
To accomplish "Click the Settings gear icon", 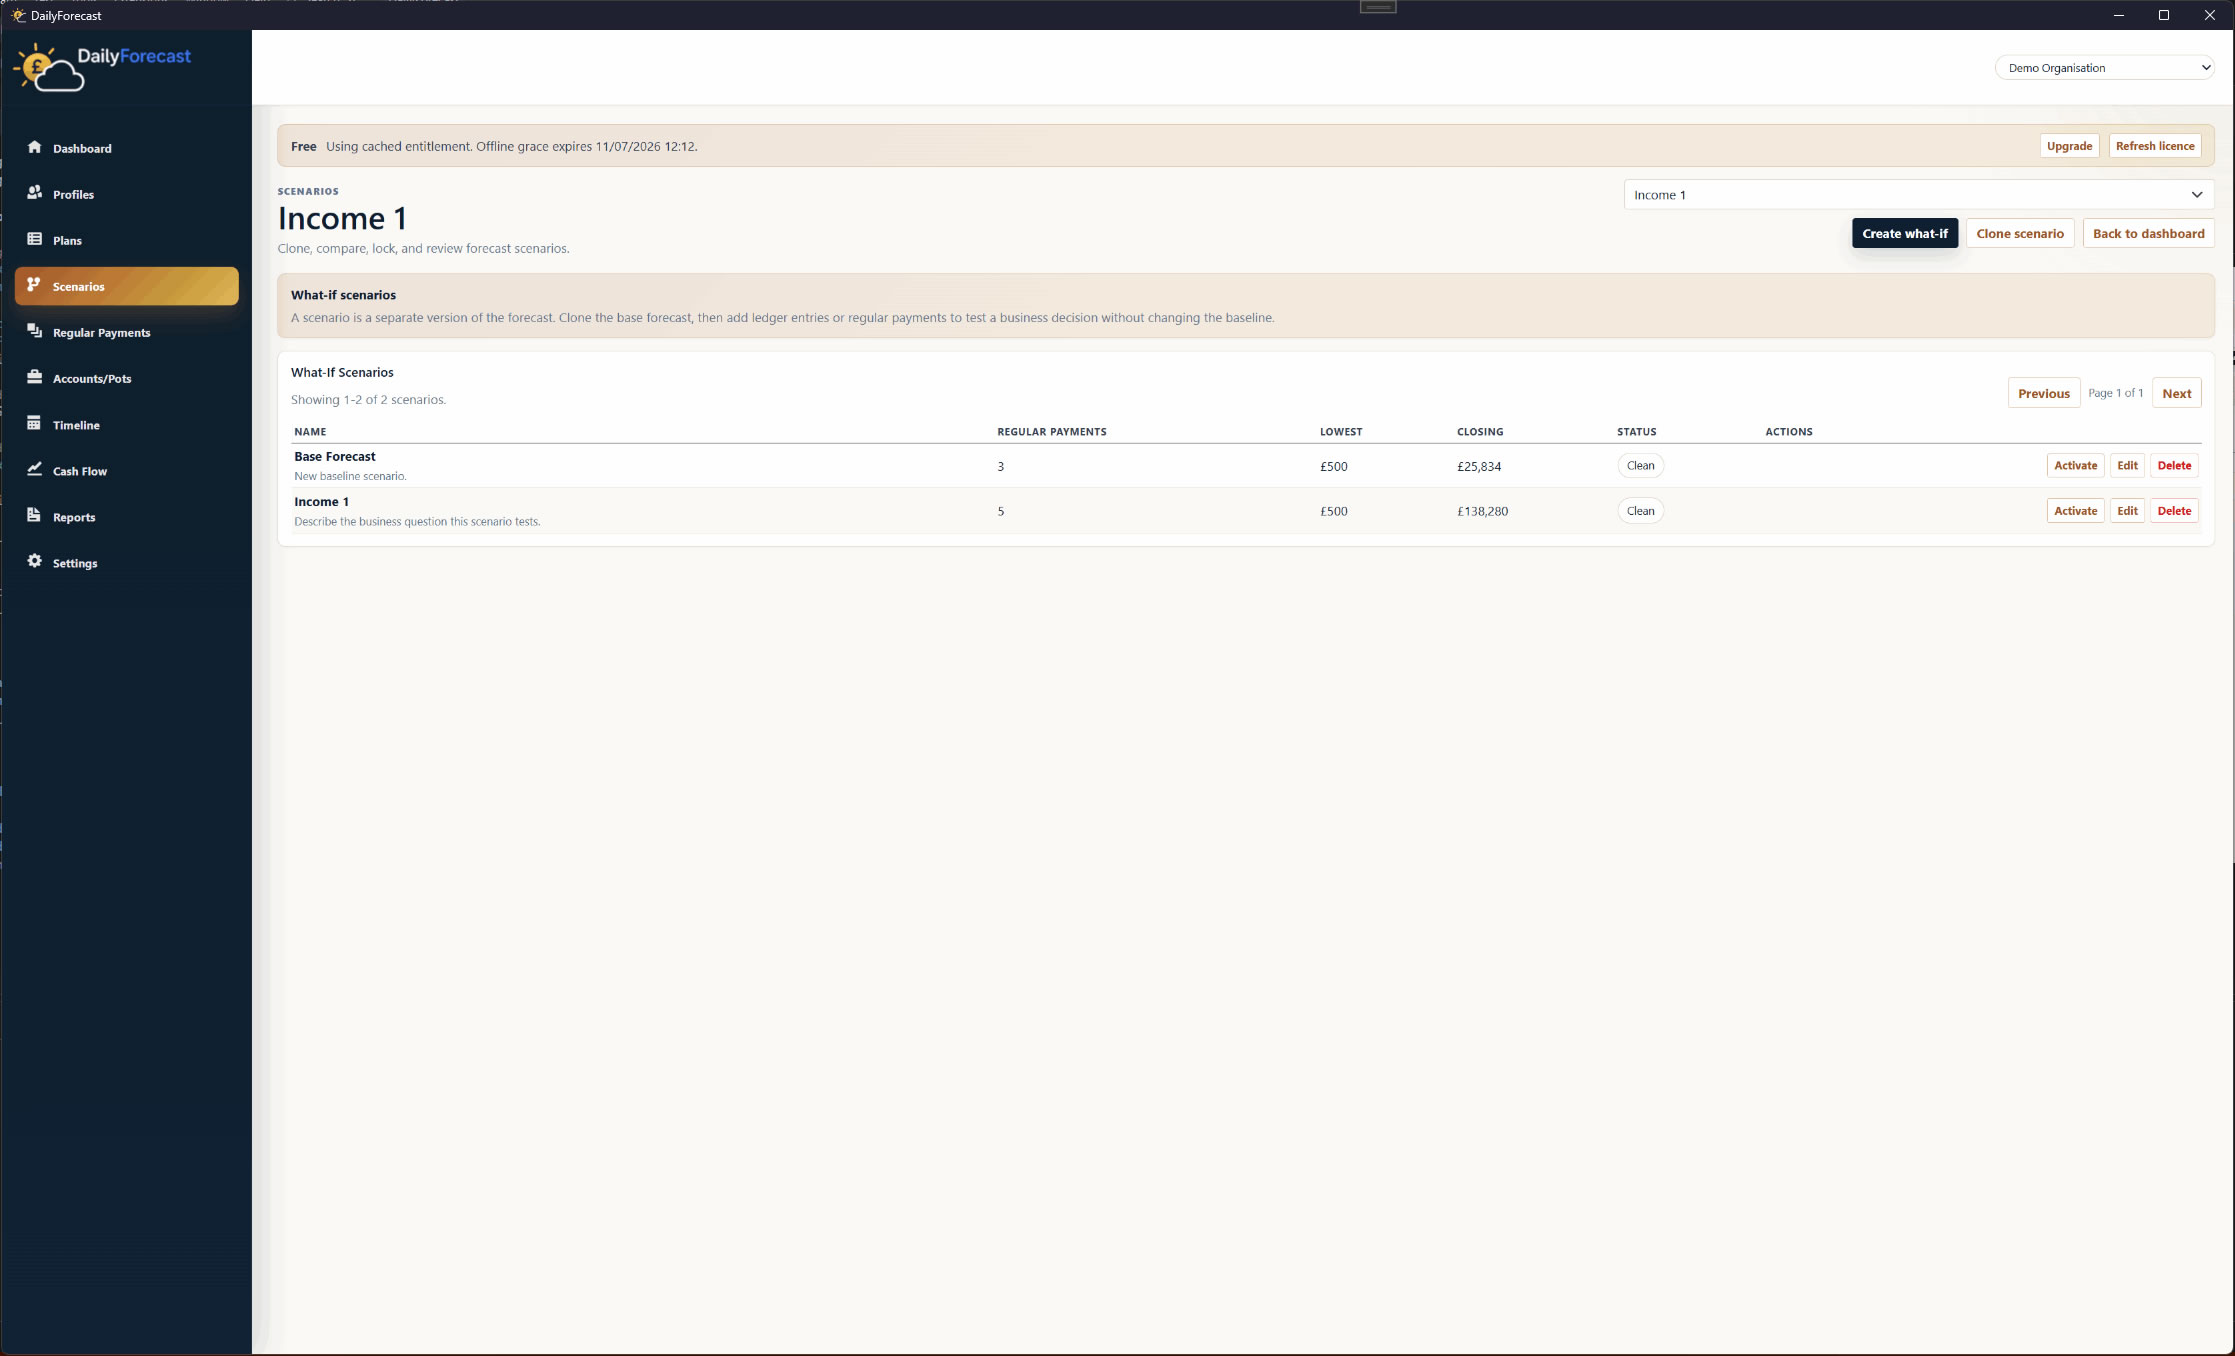I will pyautogui.click(x=34, y=561).
